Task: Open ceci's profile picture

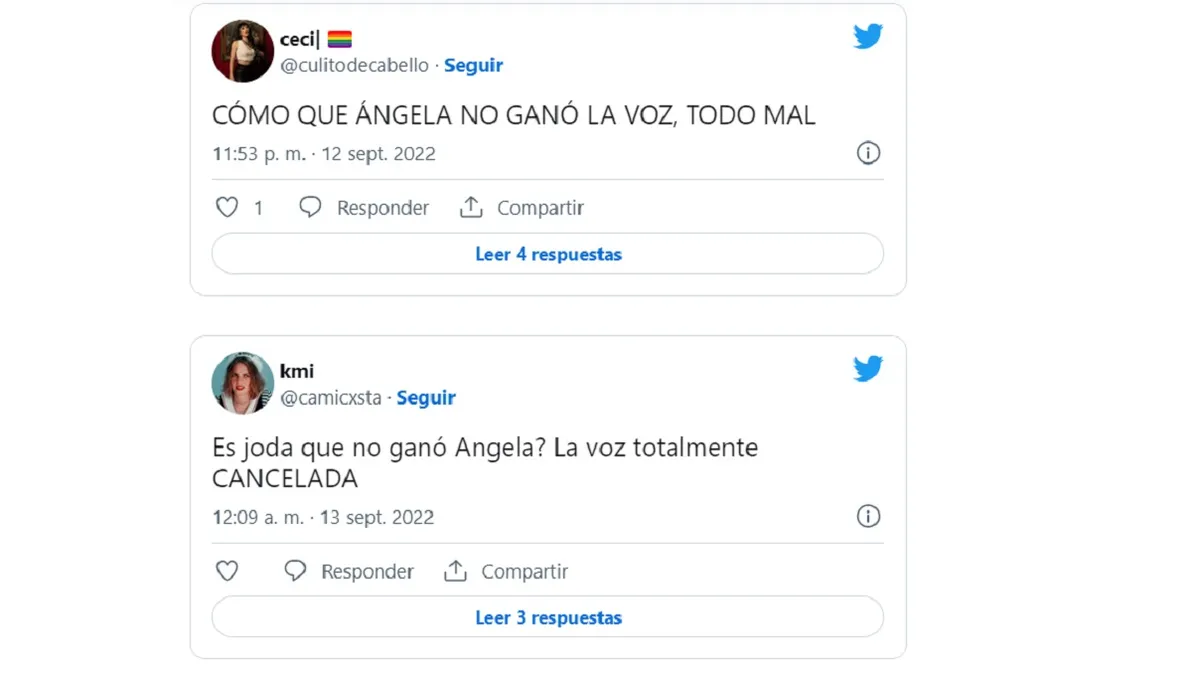Action: tap(243, 51)
